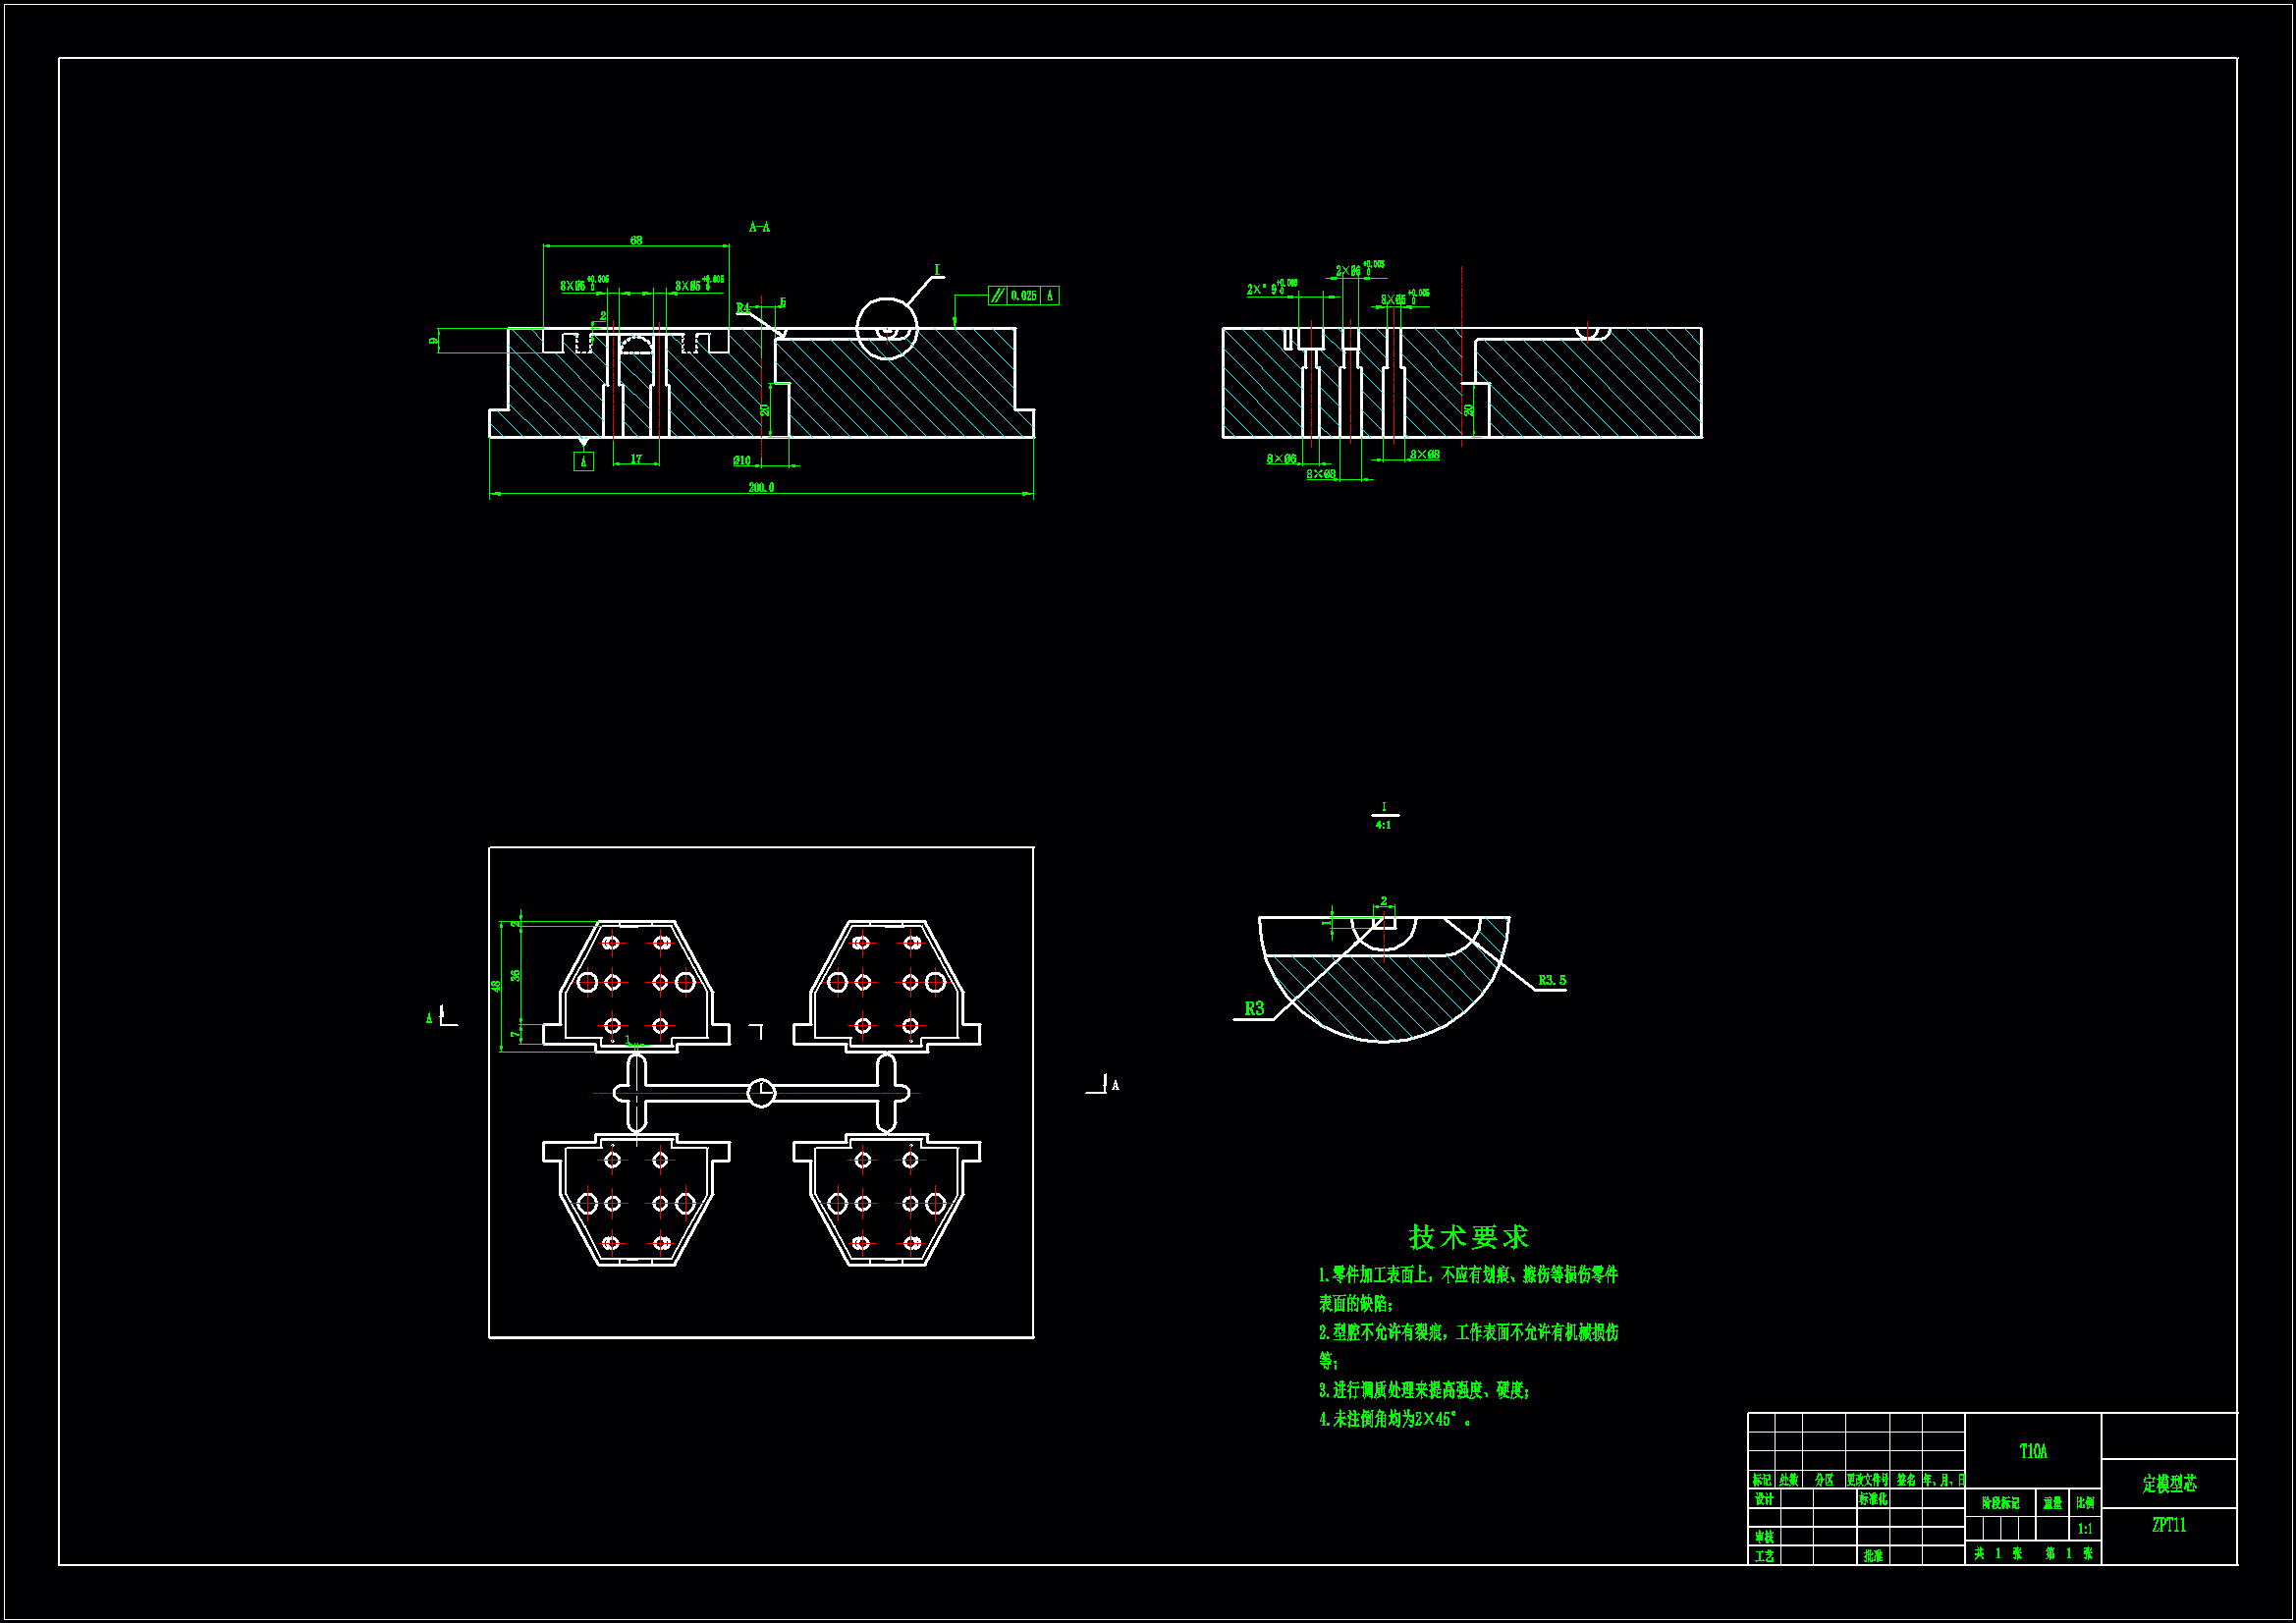Select the 技术要求 heading text
This screenshot has height=1623, width=2296.
(x=1468, y=1238)
